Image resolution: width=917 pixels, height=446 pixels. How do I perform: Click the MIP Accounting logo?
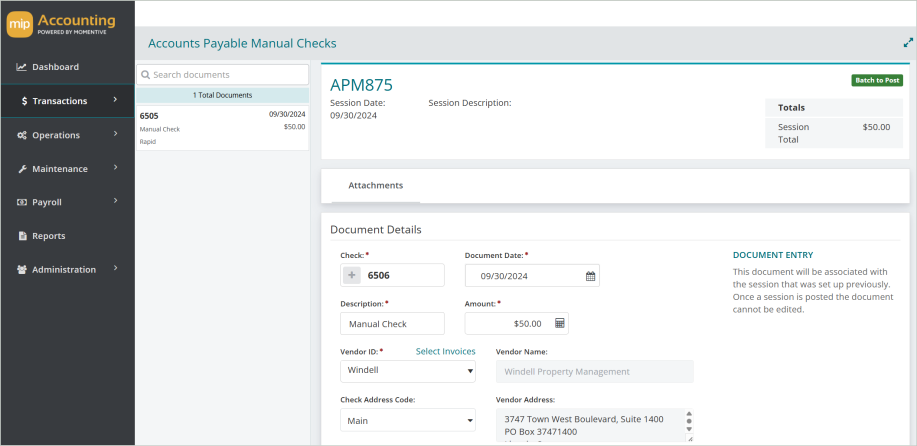tap(62, 24)
